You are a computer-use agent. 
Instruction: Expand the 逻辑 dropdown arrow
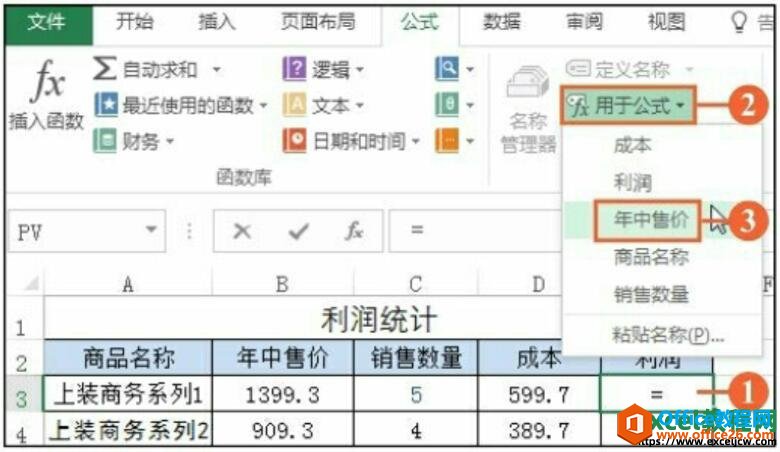point(359,70)
